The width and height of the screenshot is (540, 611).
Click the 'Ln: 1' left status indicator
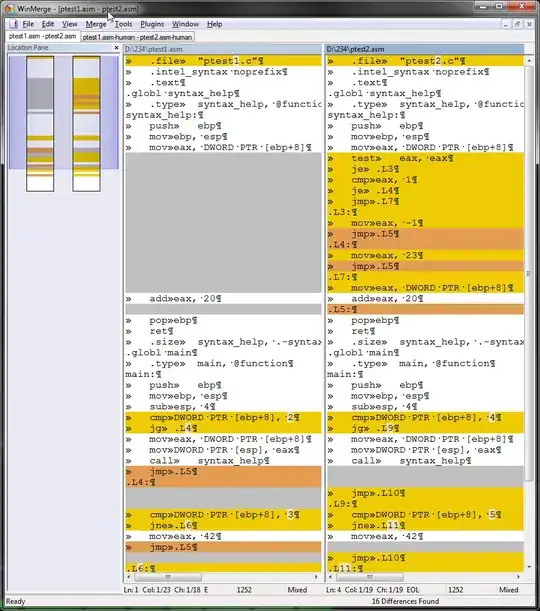click(131, 590)
